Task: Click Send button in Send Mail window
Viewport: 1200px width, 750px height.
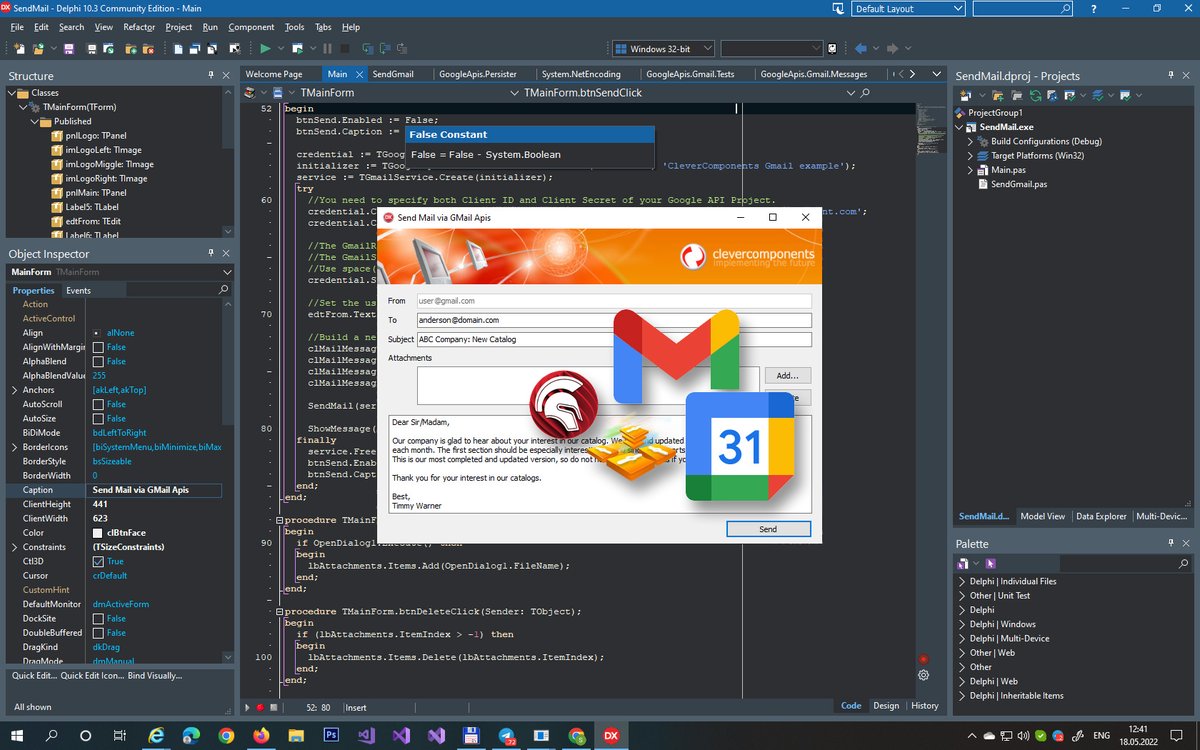Action: pos(768,529)
